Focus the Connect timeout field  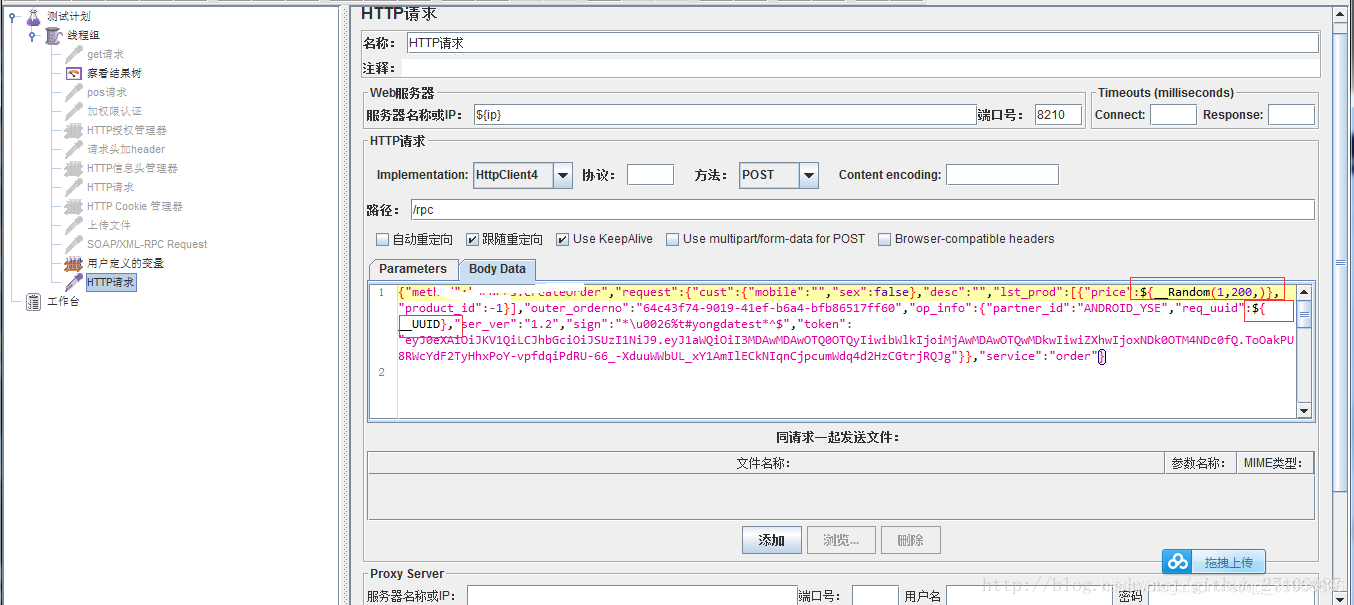1173,115
